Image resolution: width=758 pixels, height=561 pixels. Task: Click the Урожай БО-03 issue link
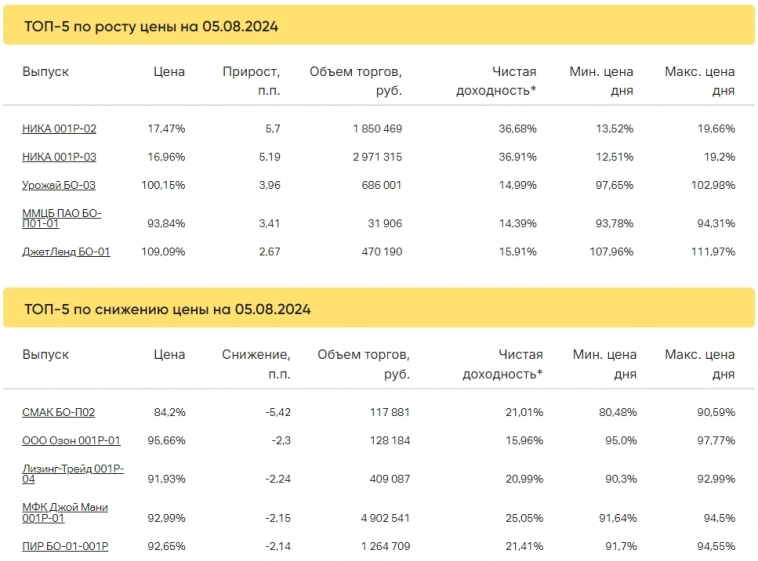(59, 185)
